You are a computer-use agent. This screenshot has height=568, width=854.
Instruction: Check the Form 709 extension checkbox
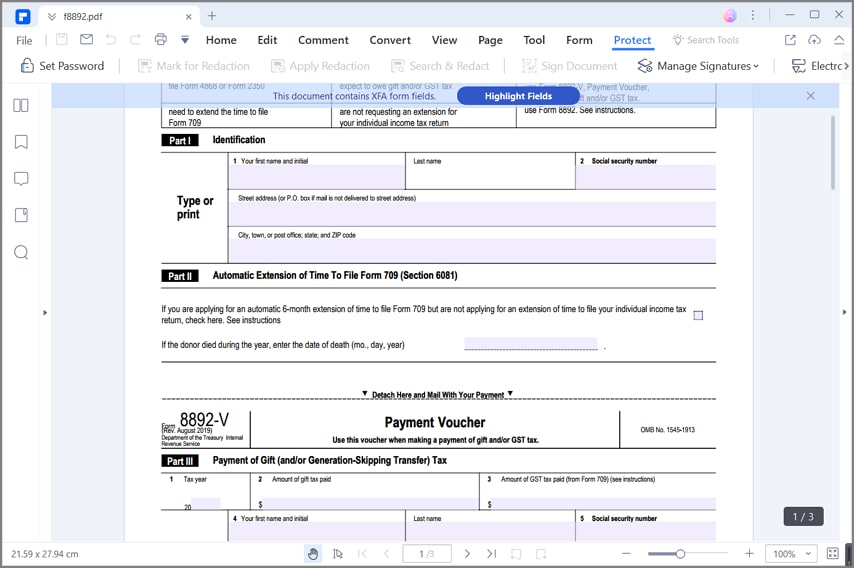[698, 315]
